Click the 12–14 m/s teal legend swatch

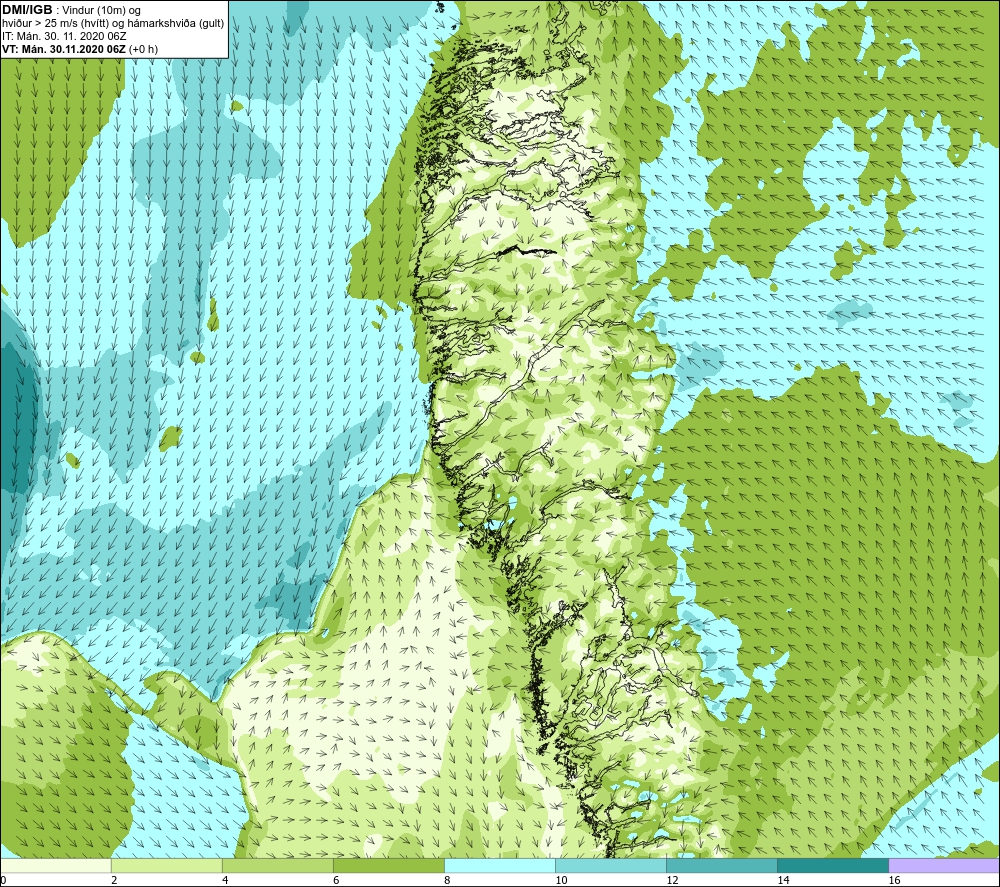click(x=722, y=866)
